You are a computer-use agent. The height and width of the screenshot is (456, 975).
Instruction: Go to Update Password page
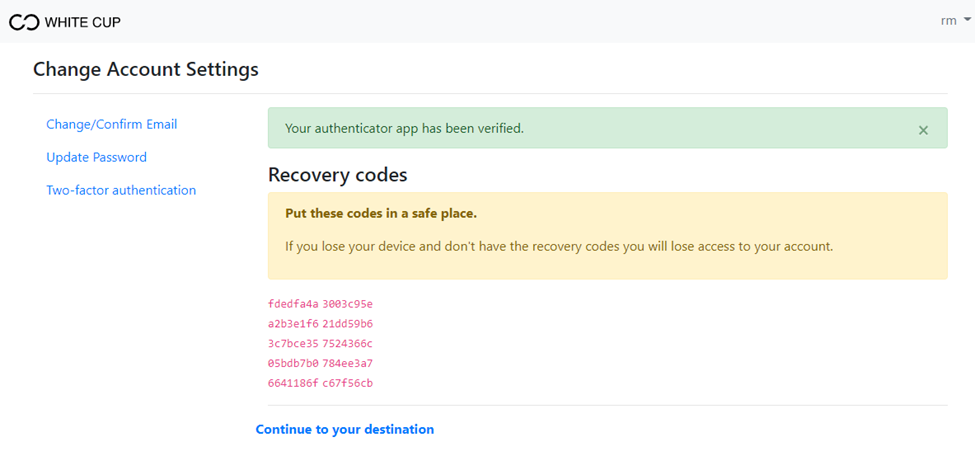tap(96, 157)
